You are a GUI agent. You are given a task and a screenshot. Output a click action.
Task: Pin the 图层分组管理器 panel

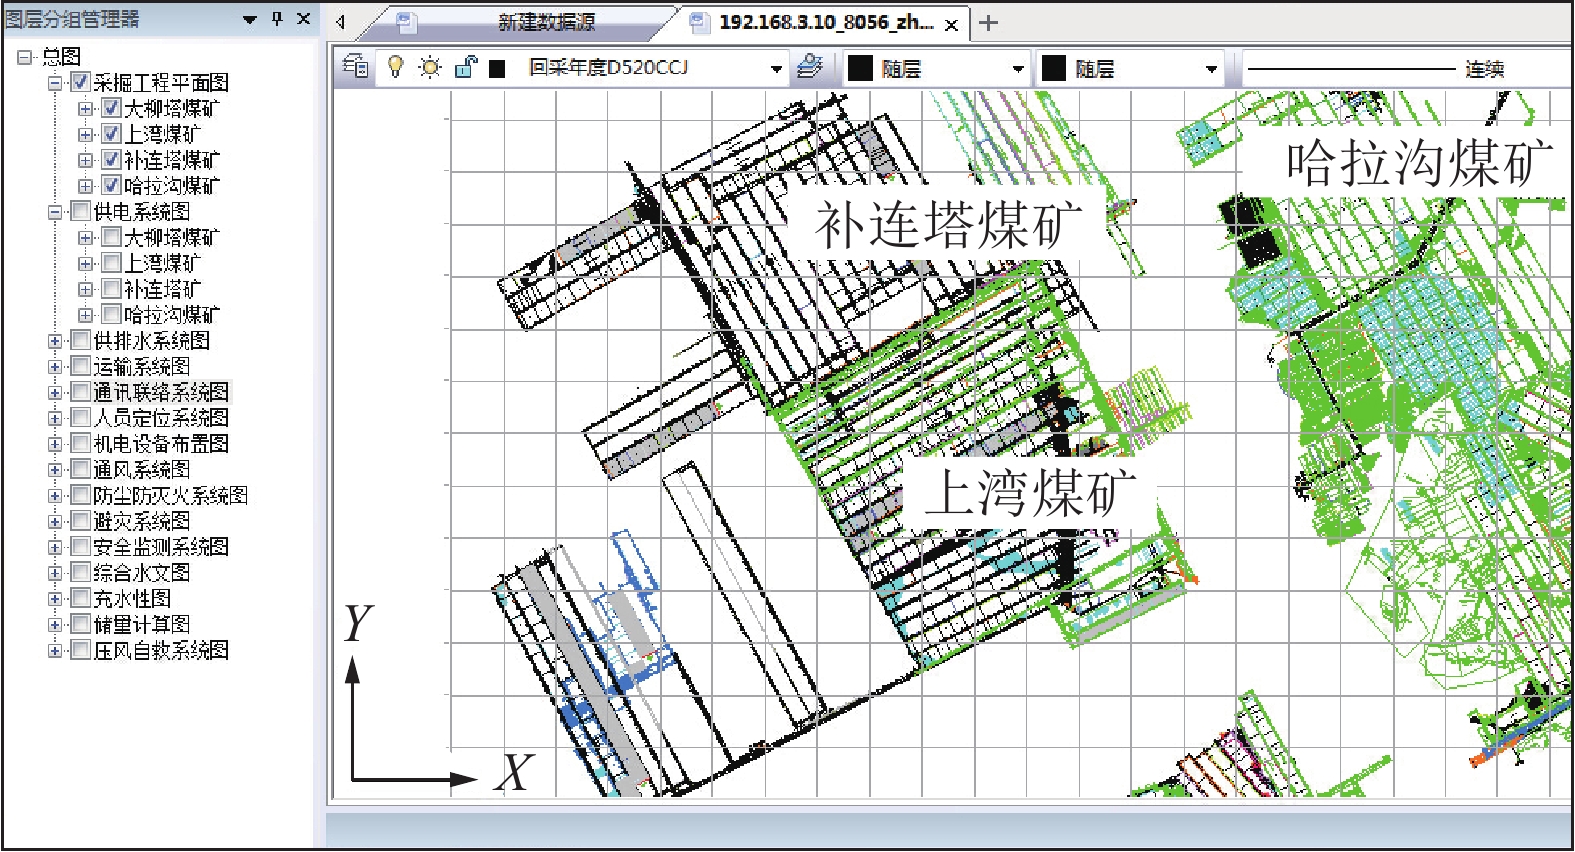click(277, 19)
